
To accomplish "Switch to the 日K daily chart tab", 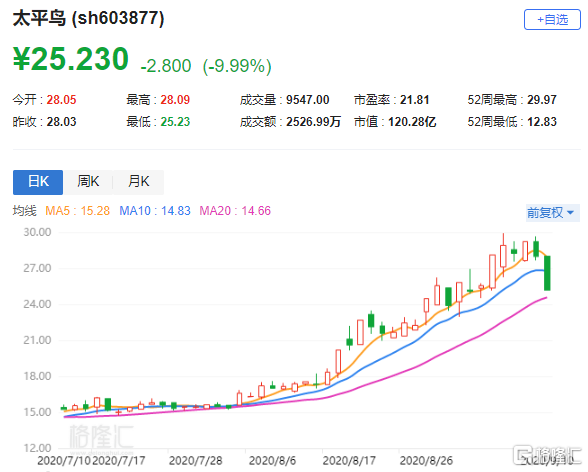I will click(38, 182).
